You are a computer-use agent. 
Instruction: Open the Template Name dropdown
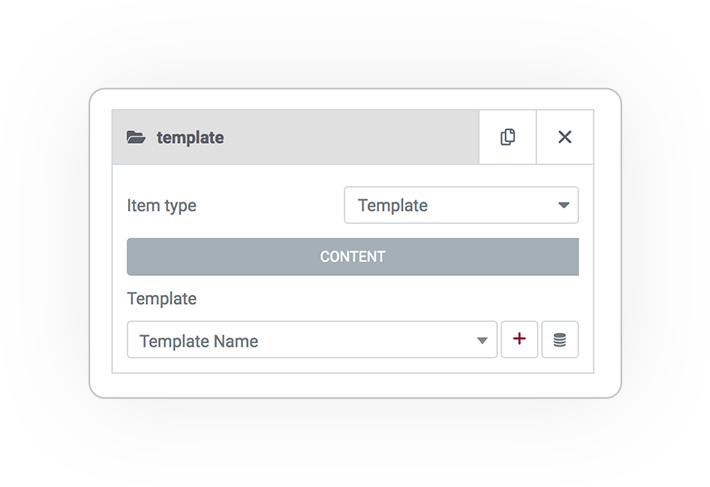tap(312, 339)
